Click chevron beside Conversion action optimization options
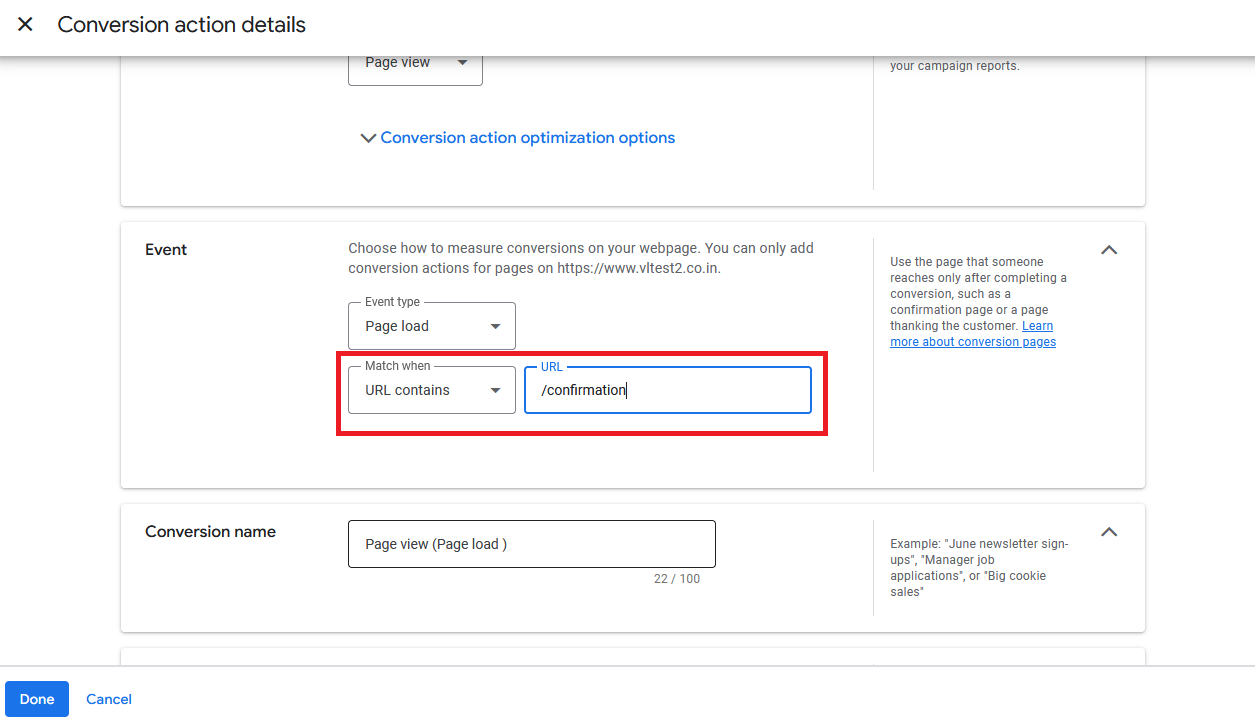1255x720 pixels. coord(368,138)
